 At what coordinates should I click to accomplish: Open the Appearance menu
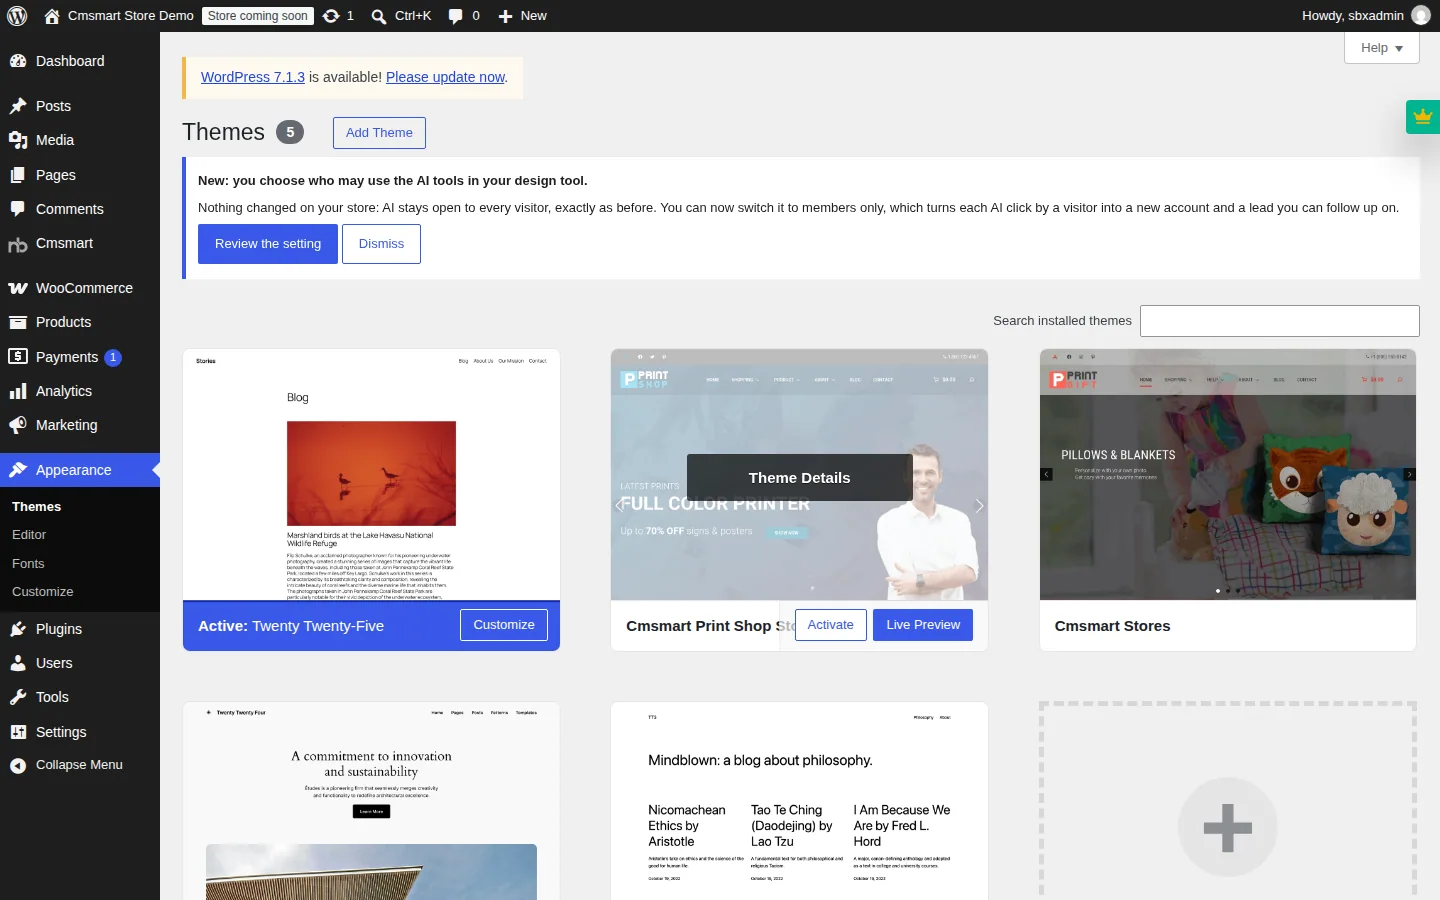point(80,470)
